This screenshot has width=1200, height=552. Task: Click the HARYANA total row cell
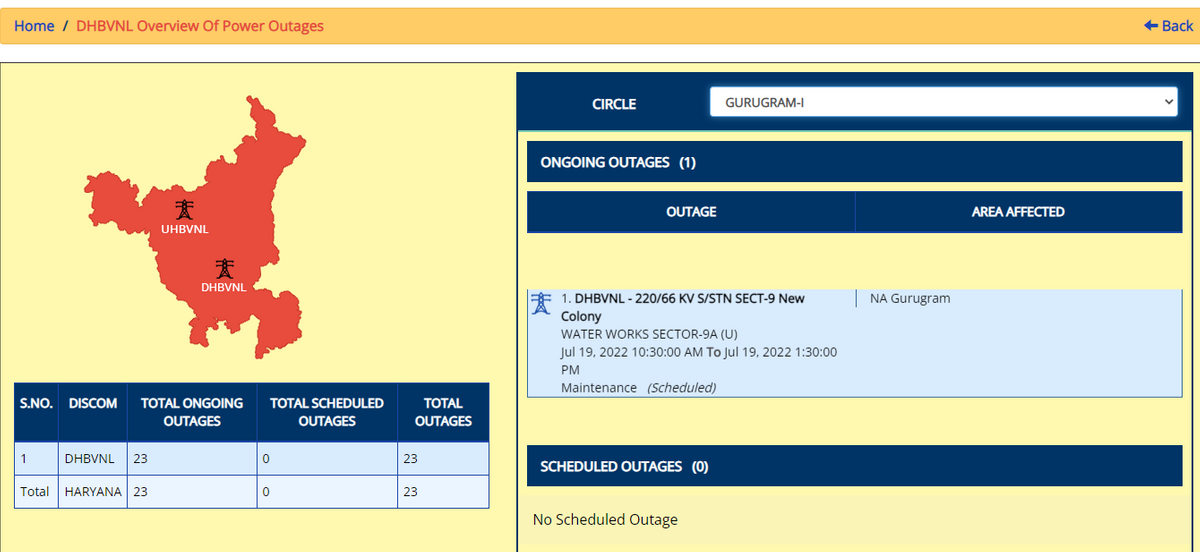tap(91, 492)
